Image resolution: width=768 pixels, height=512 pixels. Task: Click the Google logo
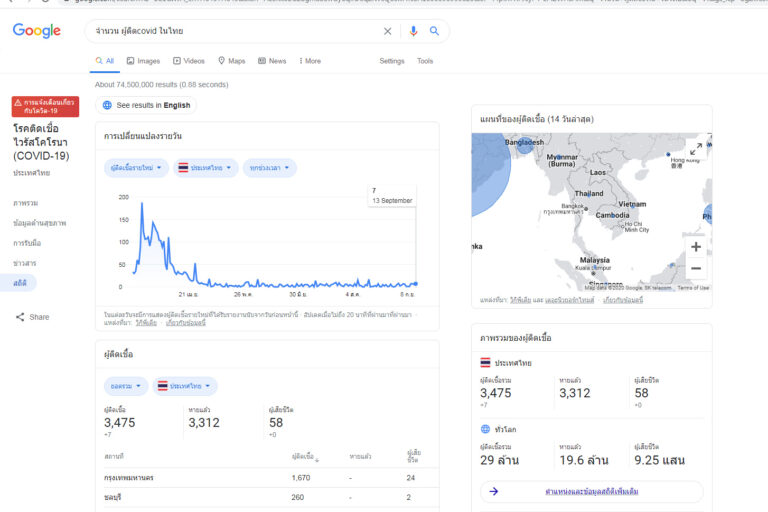[x=37, y=31]
